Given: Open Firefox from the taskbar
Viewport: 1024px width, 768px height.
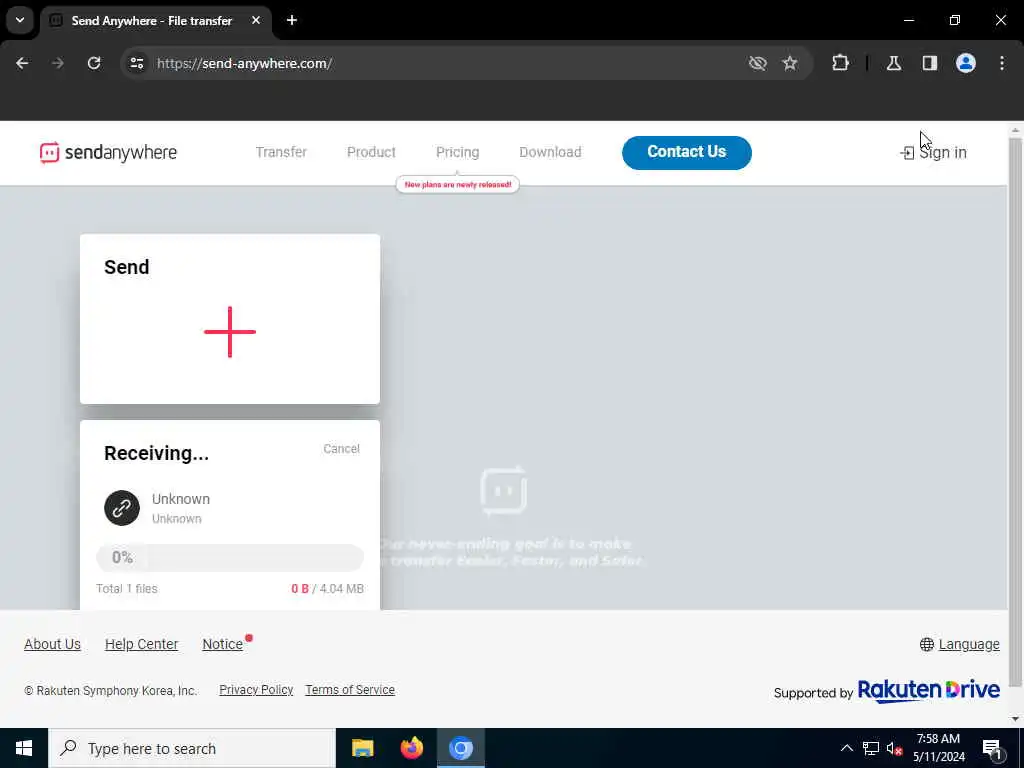Looking at the screenshot, I should (x=411, y=748).
